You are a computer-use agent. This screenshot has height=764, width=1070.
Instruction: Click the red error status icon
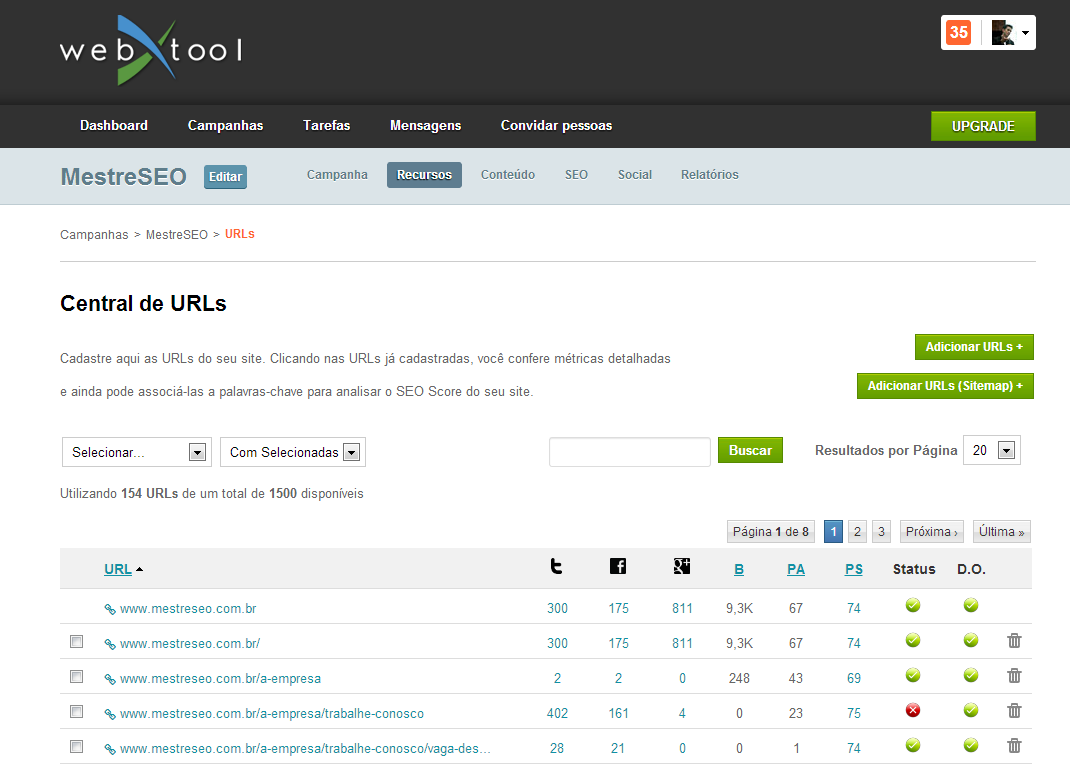[912, 711]
